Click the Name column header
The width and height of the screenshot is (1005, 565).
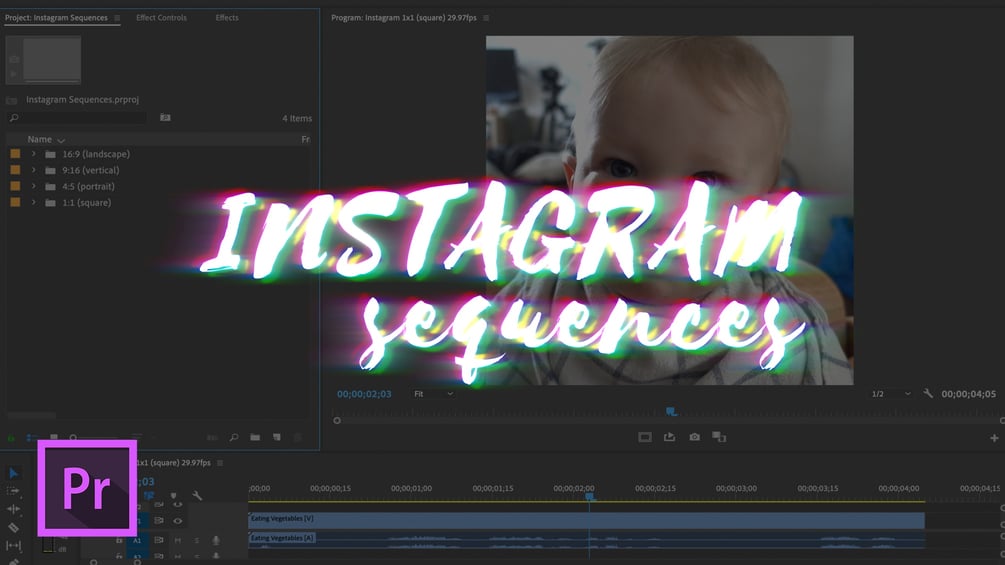[40, 140]
